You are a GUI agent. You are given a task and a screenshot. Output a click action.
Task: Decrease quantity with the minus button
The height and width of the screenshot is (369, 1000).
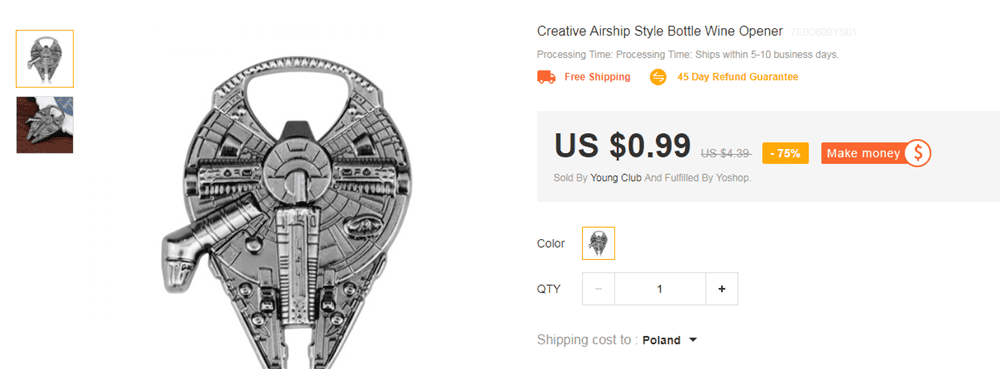[598, 289]
